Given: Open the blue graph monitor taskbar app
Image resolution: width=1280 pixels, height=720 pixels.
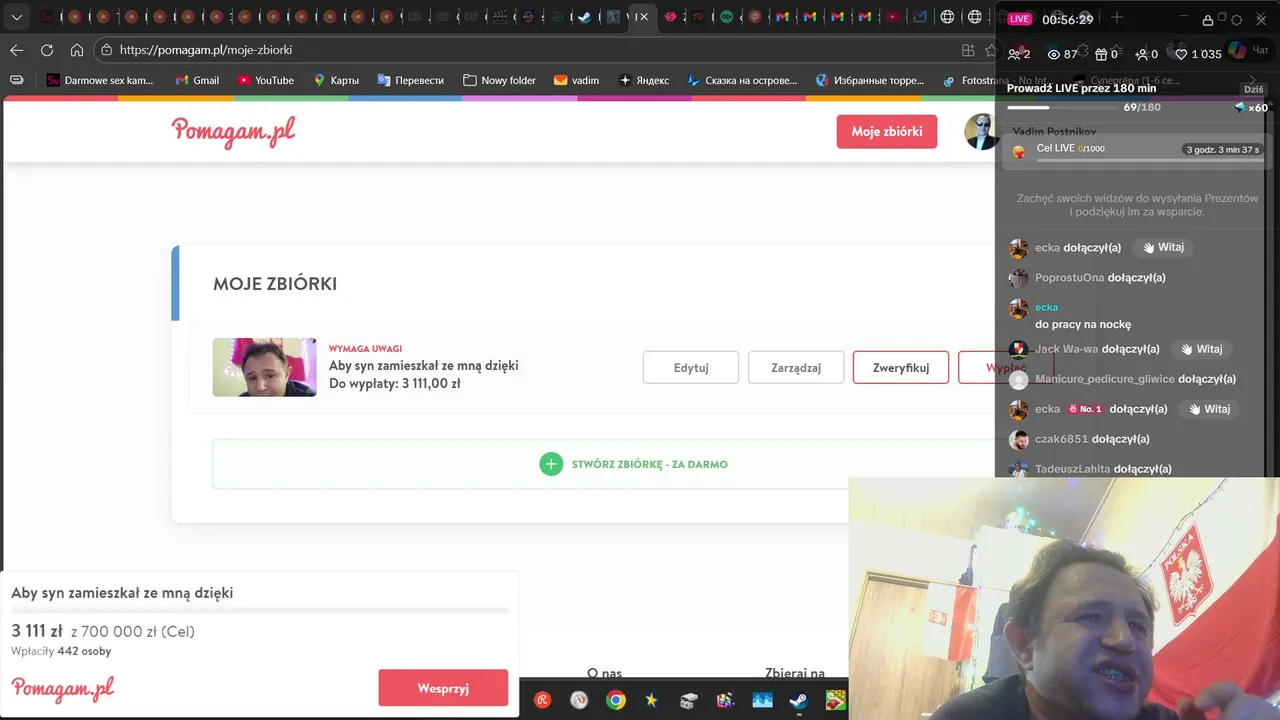Looking at the screenshot, I should click(x=762, y=700).
